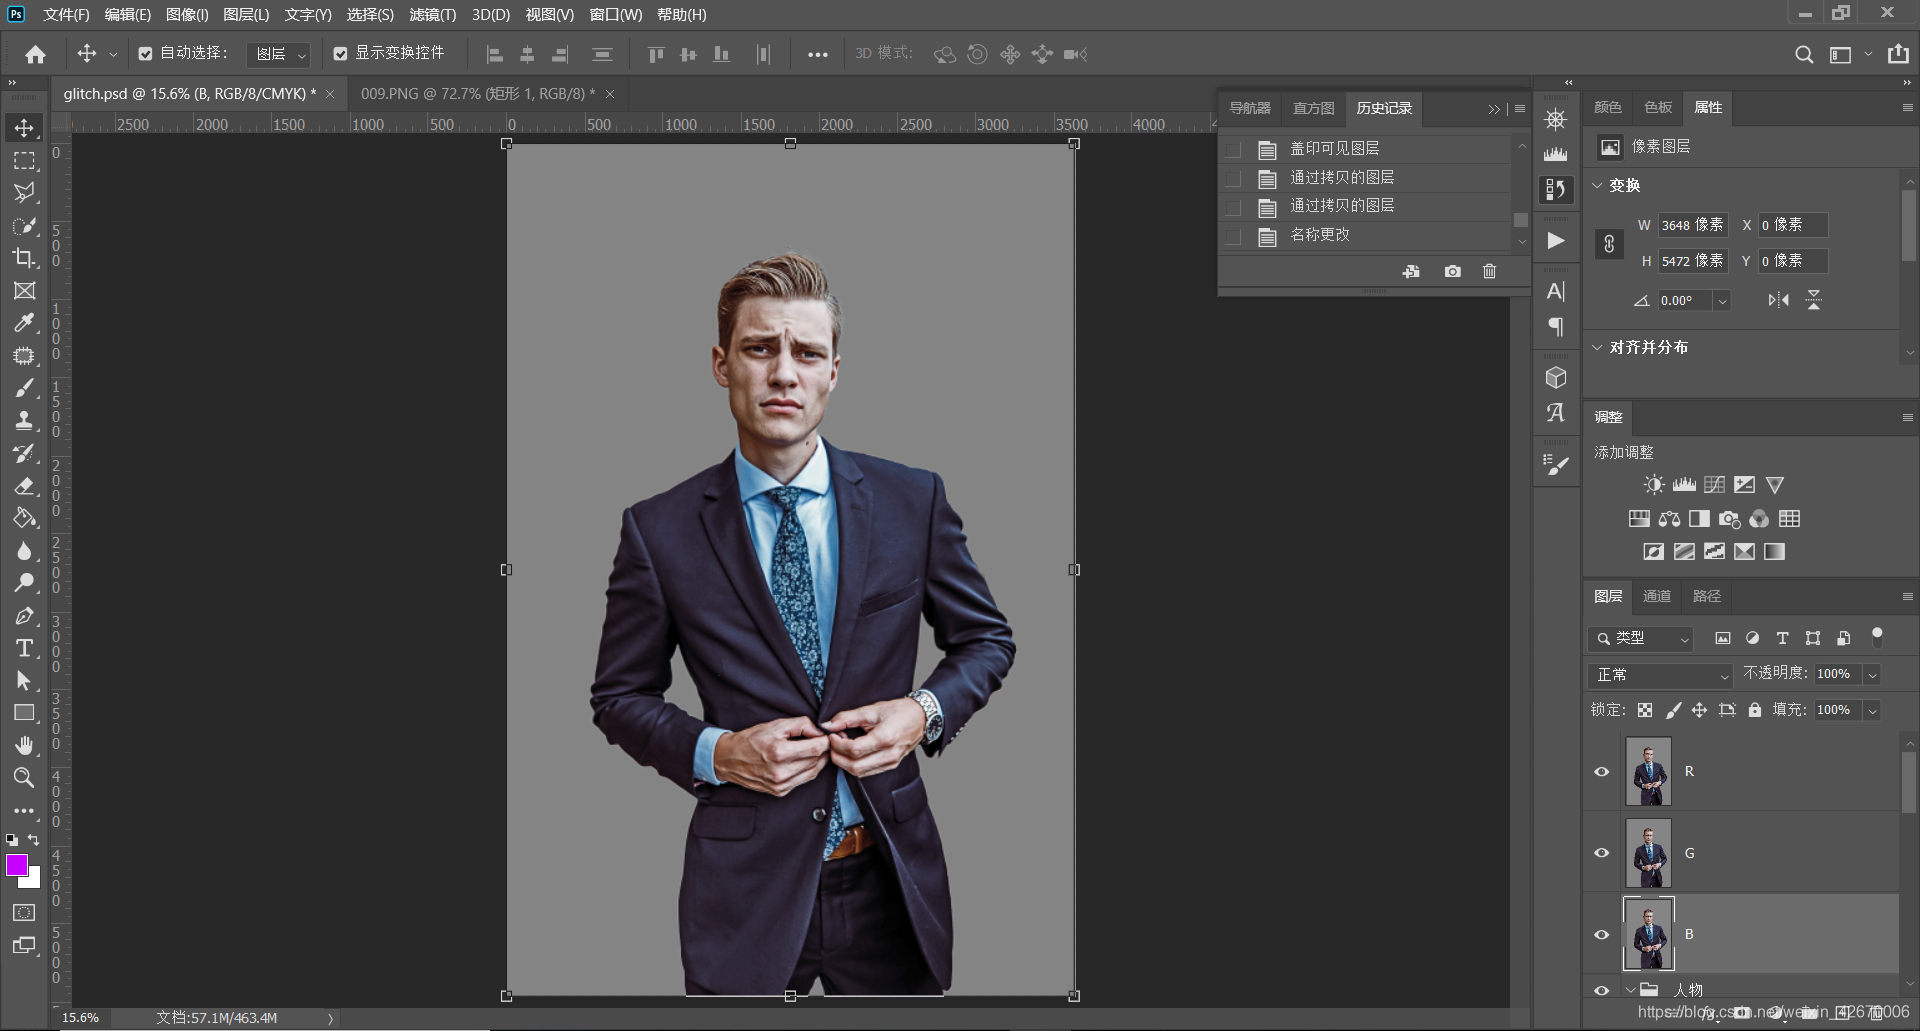Open the 滤镜(T) filter menu
1920x1031 pixels.
[x=432, y=15]
